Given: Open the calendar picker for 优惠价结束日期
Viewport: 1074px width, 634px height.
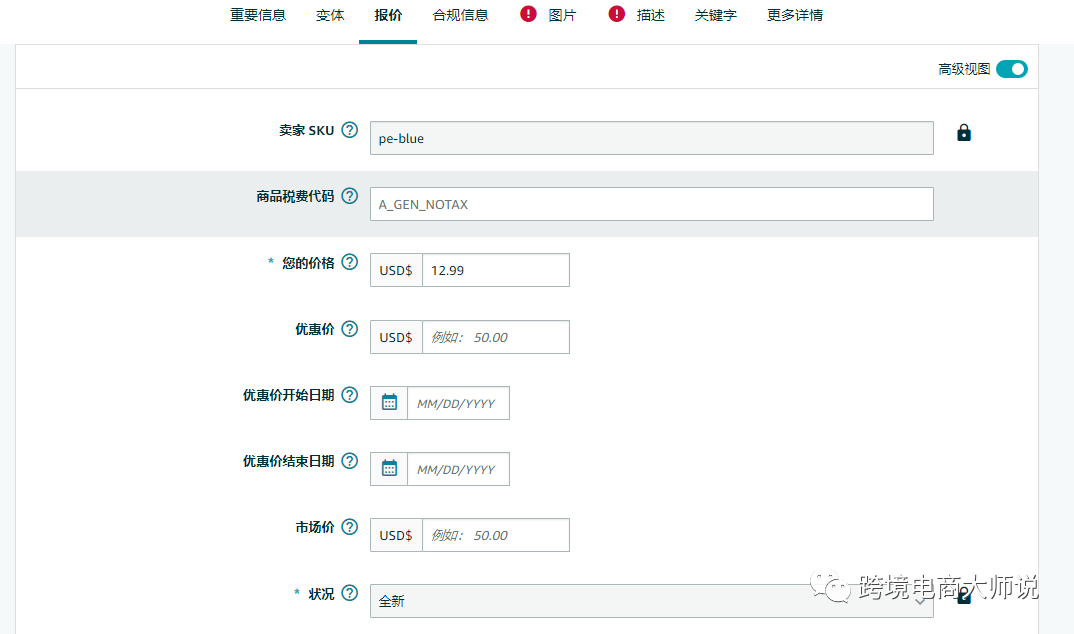Looking at the screenshot, I should 389,468.
